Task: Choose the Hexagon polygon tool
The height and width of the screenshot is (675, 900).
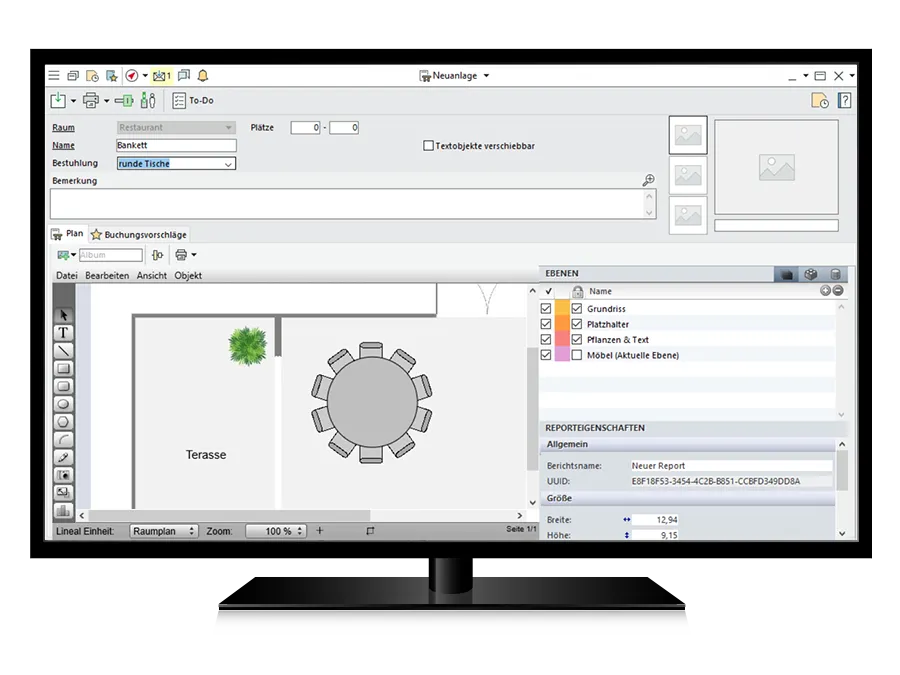Action: point(64,422)
